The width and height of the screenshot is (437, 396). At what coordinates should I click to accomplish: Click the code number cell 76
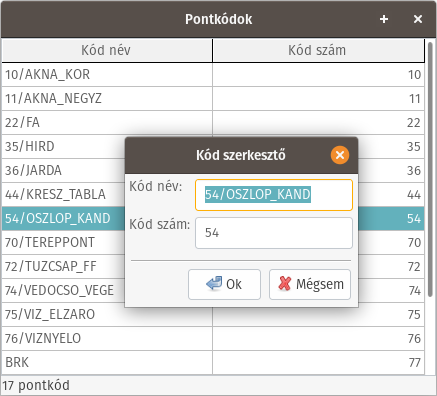pyautogui.click(x=318, y=339)
